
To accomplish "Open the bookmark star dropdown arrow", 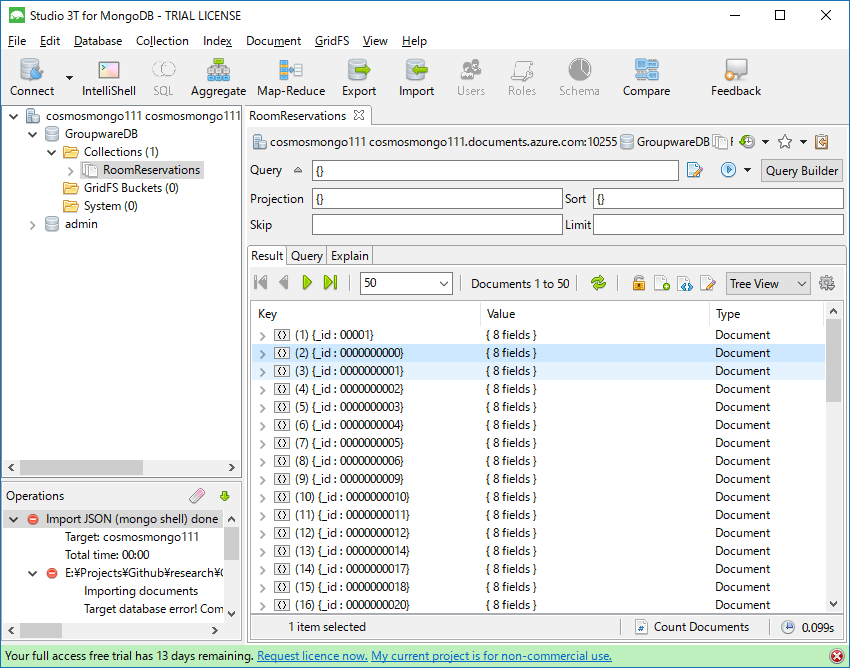I will tap(803, 142).
